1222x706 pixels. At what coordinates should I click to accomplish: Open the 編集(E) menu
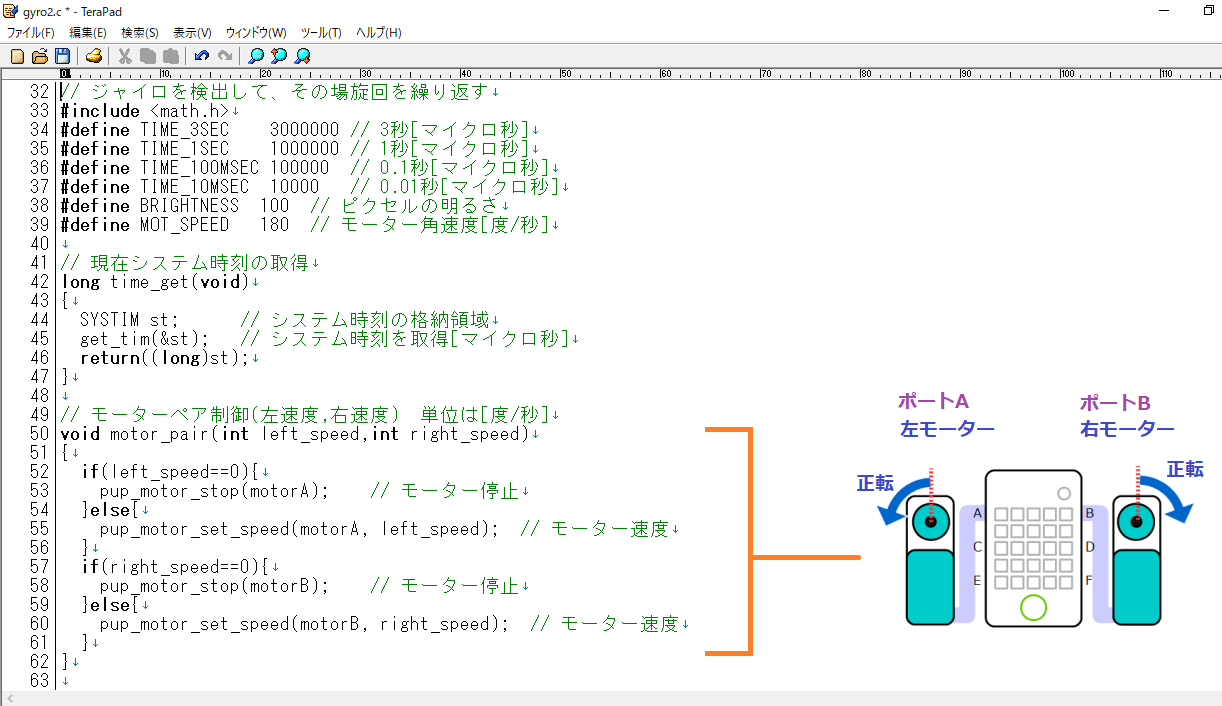pyautogui.click(x=88, y=33)
